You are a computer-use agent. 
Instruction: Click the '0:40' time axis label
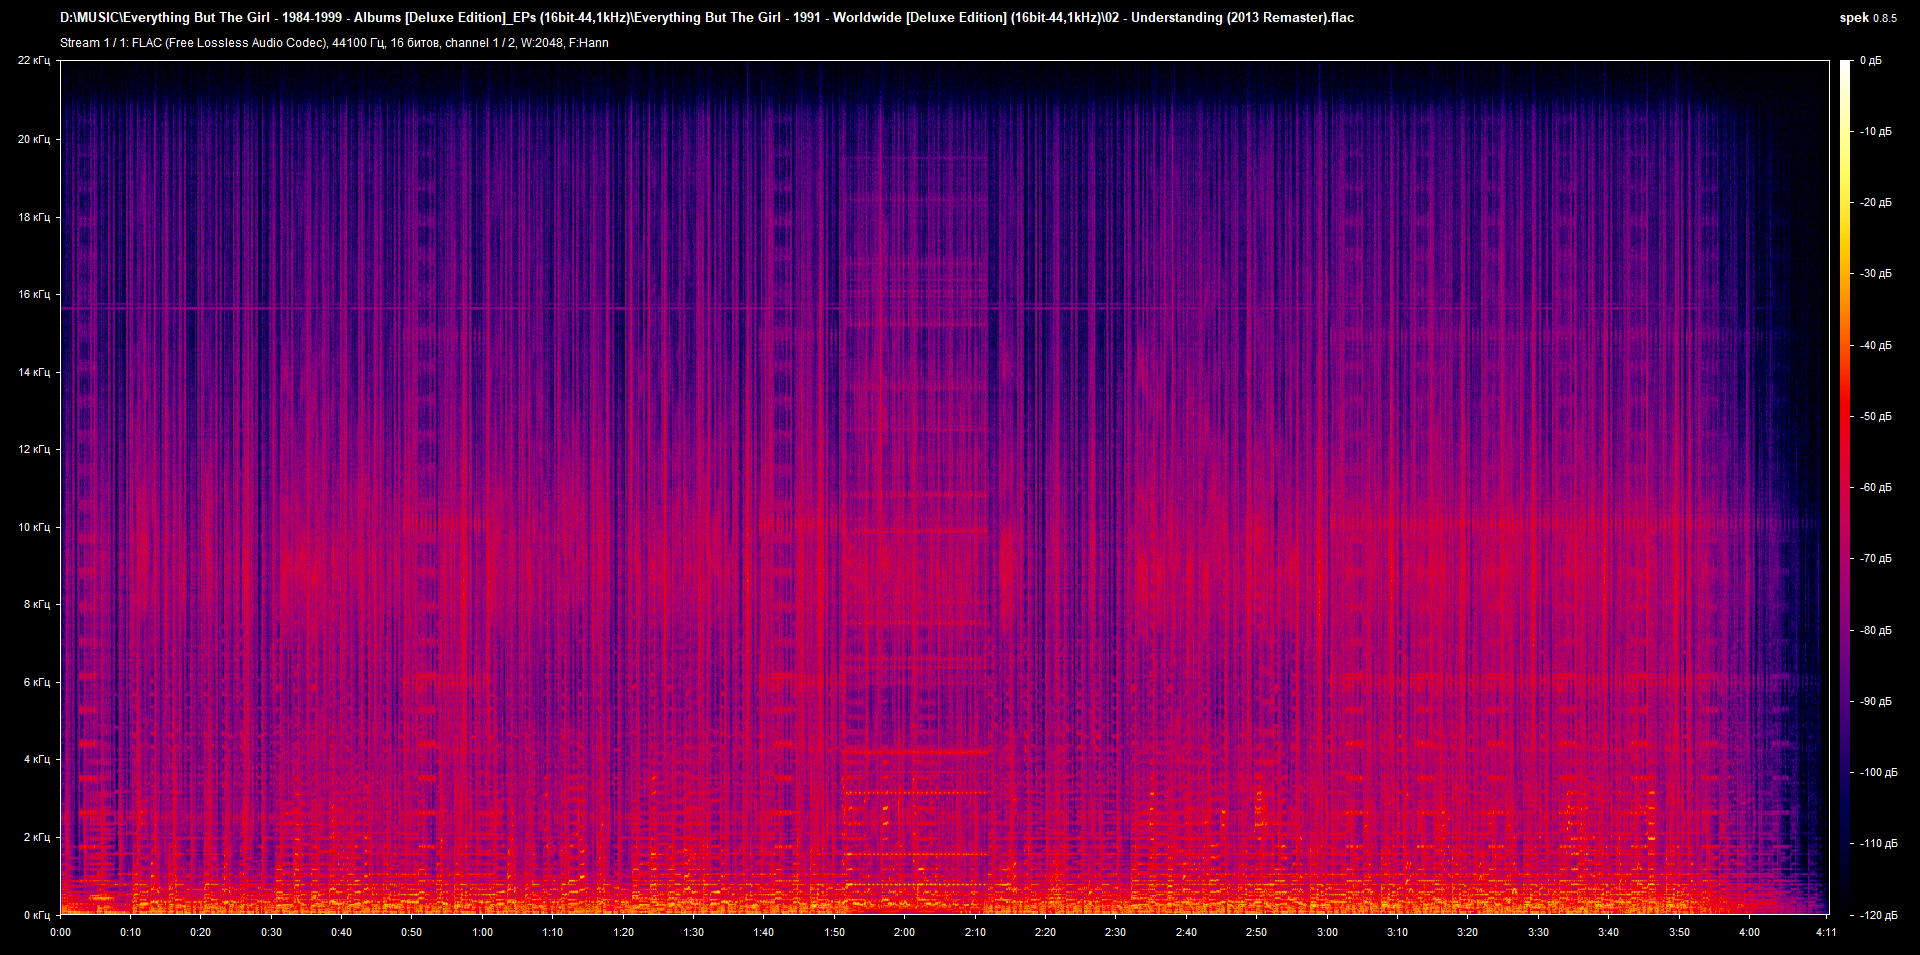(342, 932)
